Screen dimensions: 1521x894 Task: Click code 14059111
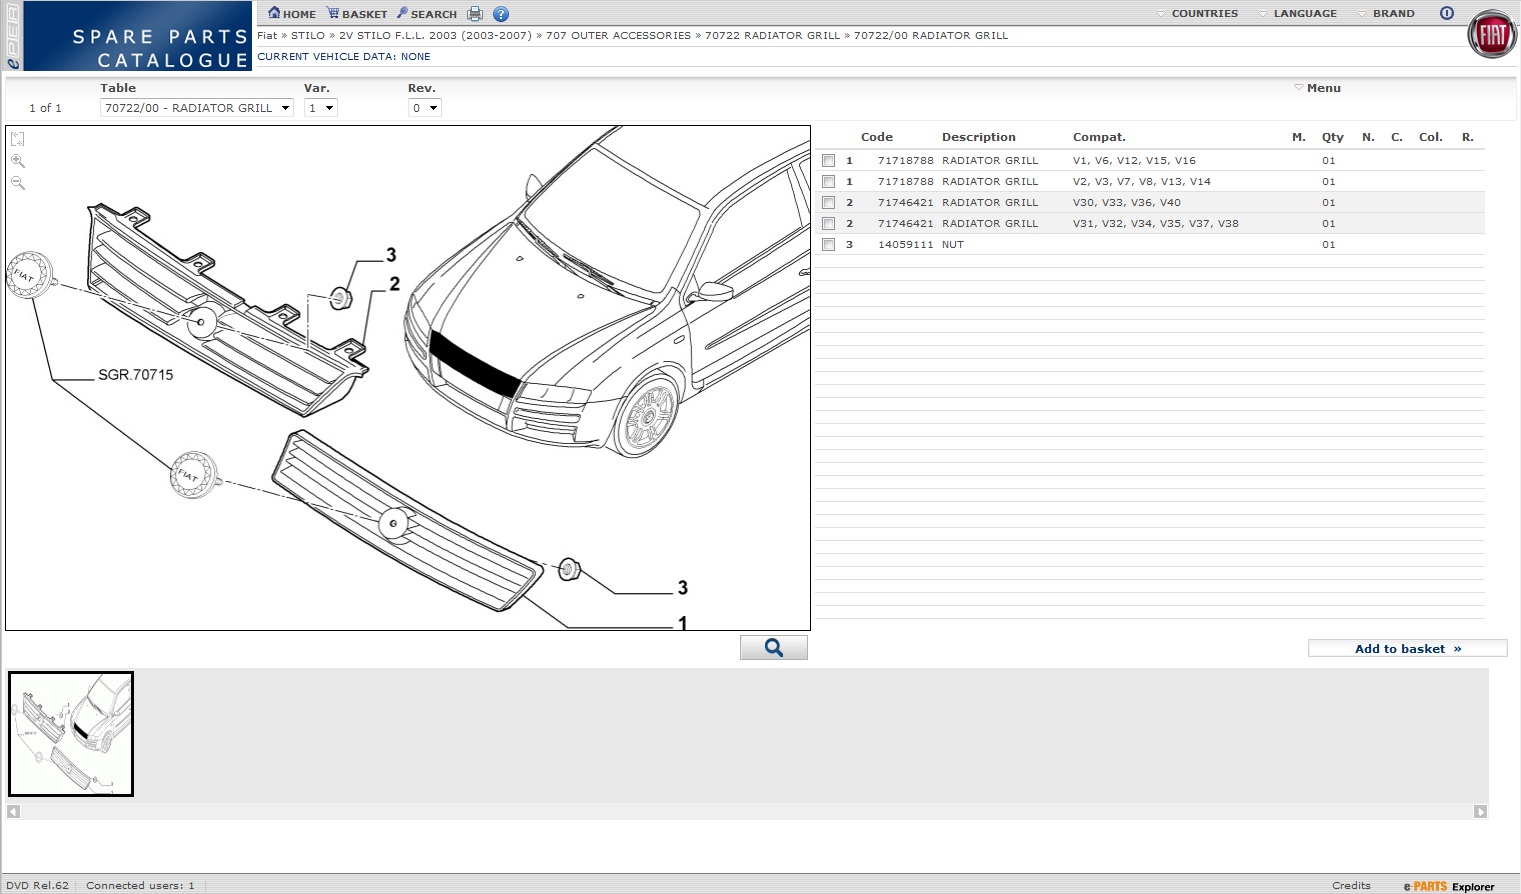pos(906,244)
